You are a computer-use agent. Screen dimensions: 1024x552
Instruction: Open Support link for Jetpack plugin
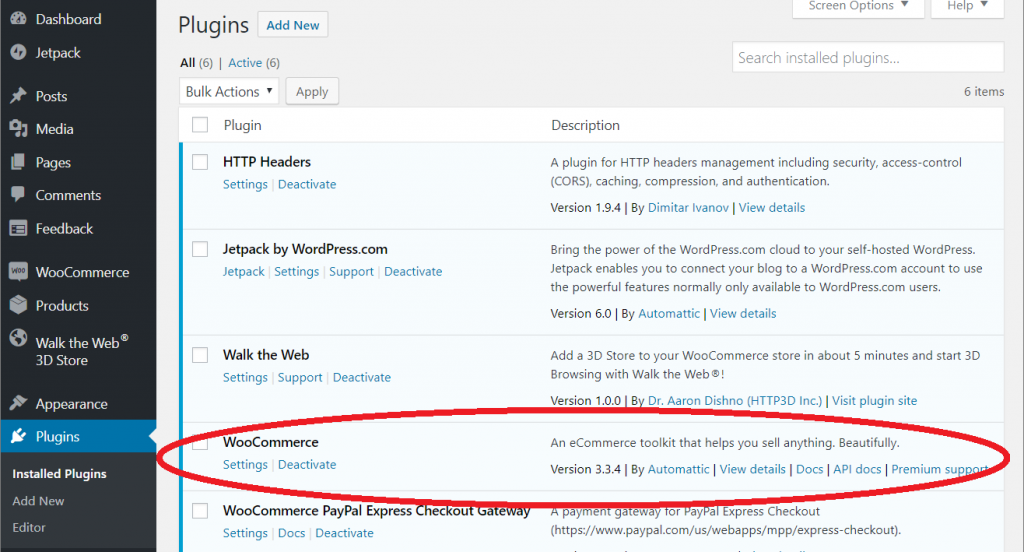351,272
